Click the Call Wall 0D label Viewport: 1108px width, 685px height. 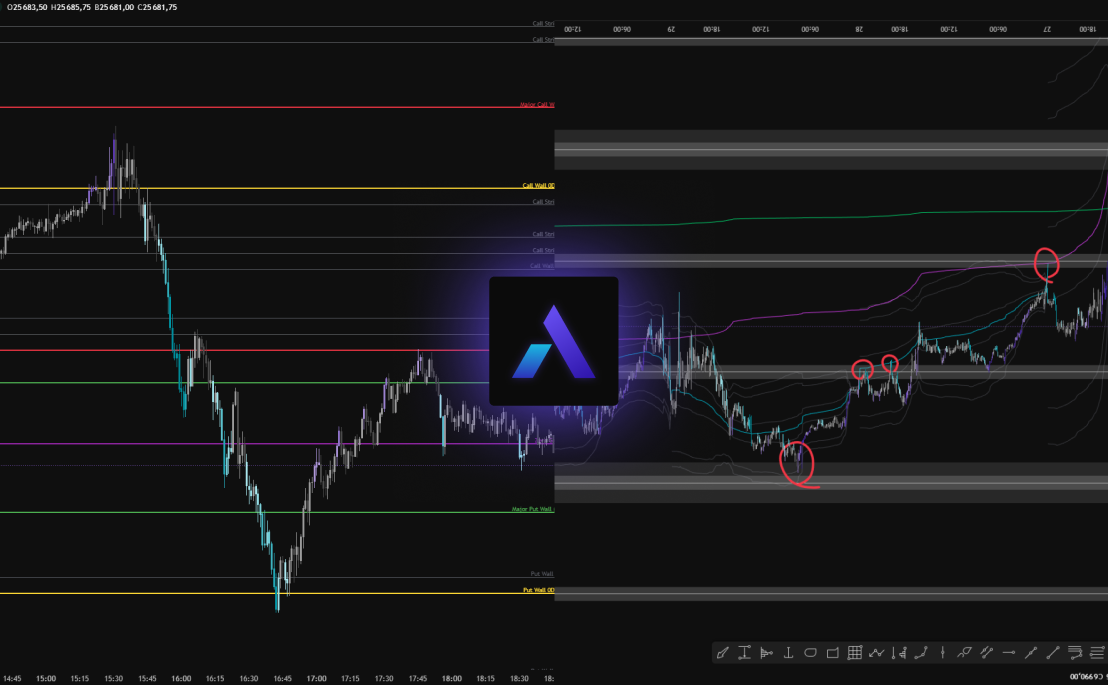point(538,185)
